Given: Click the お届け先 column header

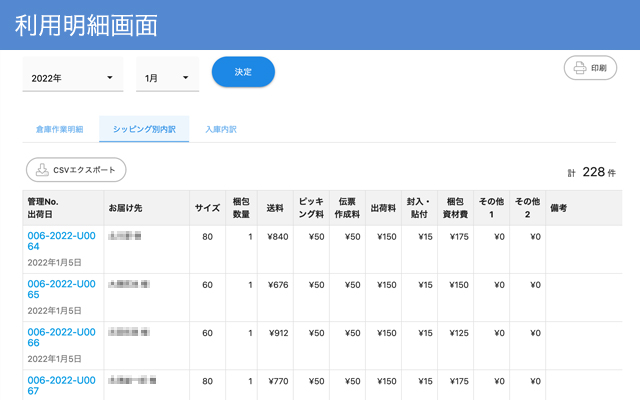Looking at the screenshot, I should 127,208.
